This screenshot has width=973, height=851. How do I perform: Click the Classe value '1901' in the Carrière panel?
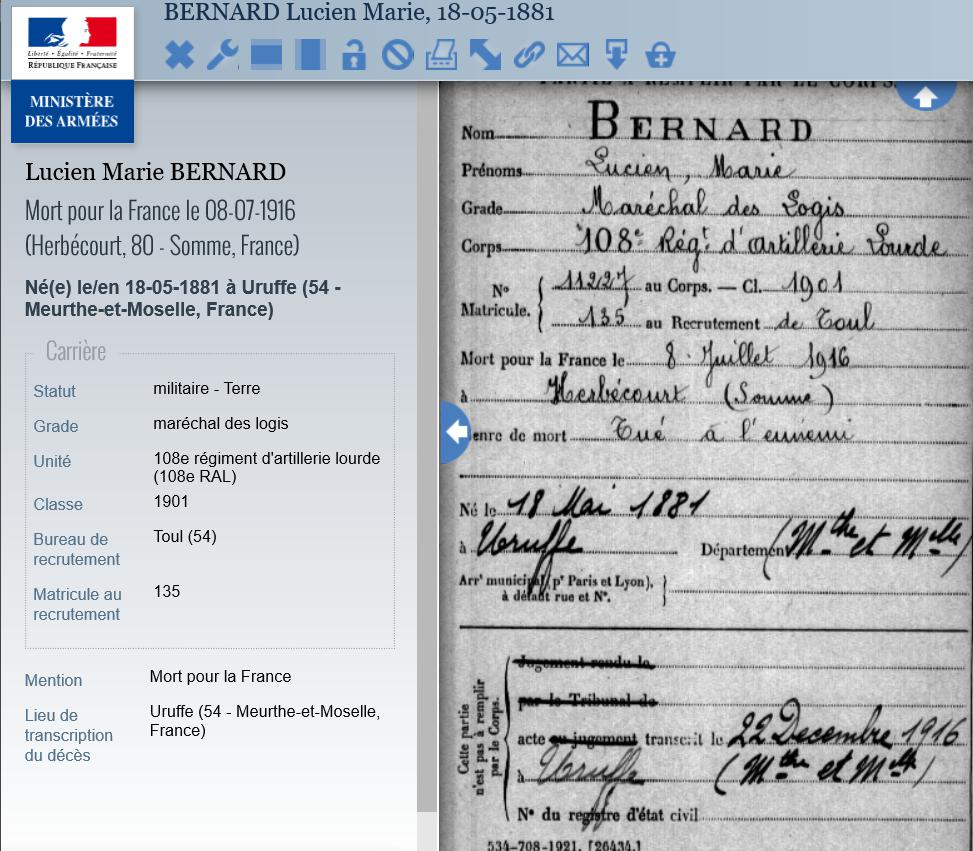pyautogui.click(x=171, y=502)
